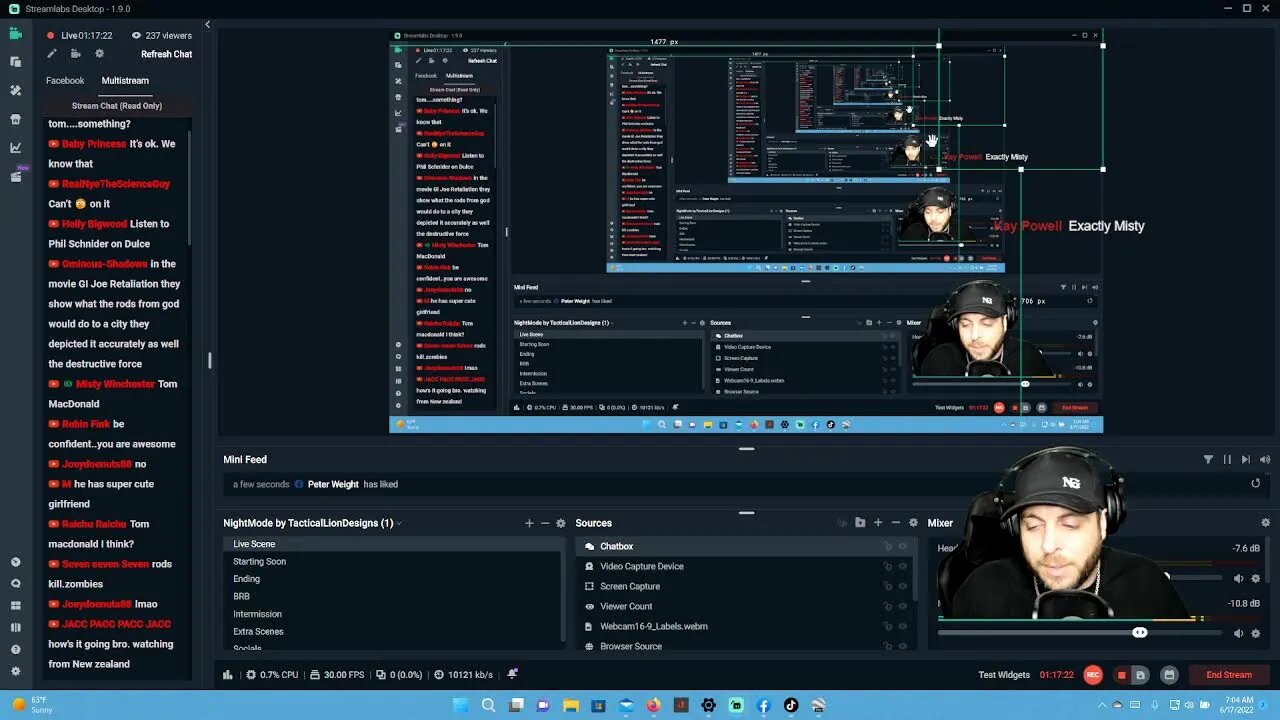
Task: Open Firefox from the taskbar
Action: [653, 705]
